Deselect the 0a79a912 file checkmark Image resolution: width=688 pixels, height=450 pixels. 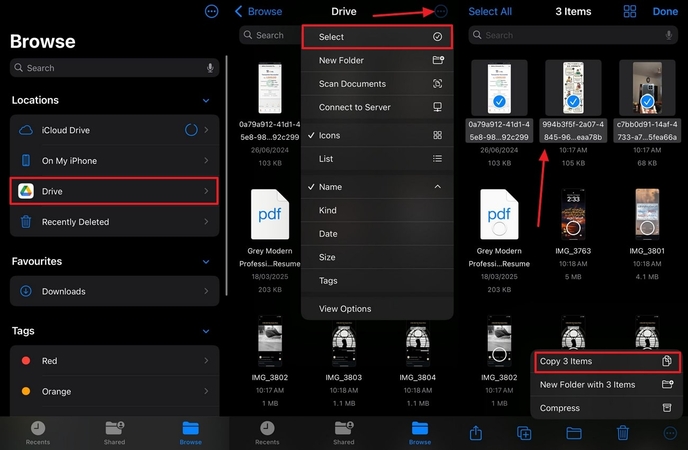499,101
